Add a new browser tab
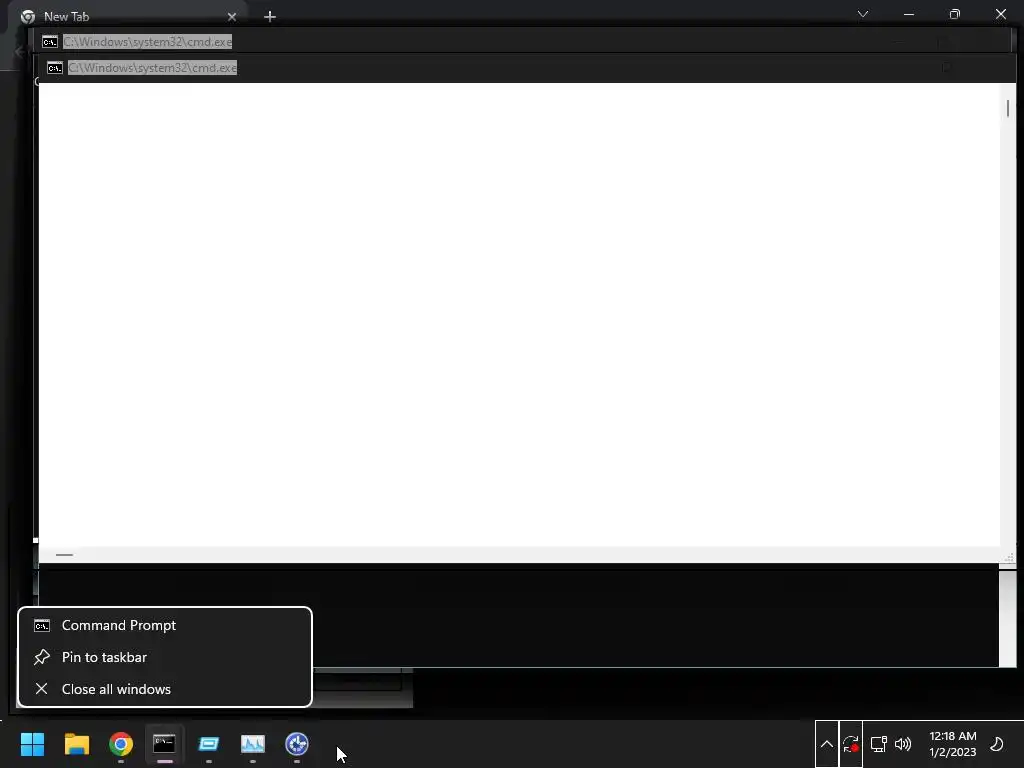Image resolution: width=1024 pixels, height=768 pixels. pos(270,17)
